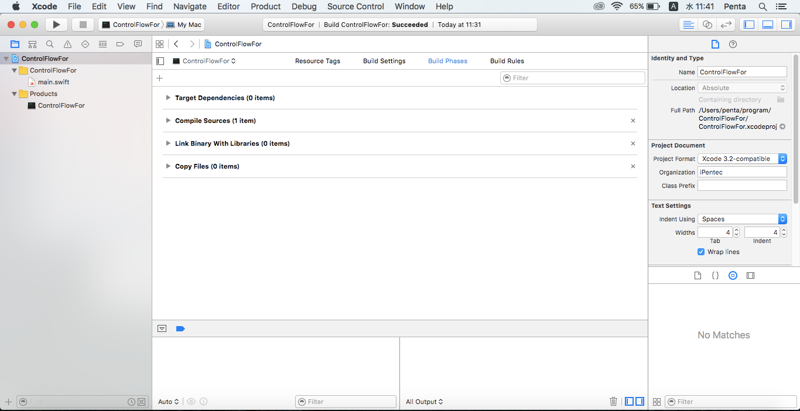The height and width of the screenshot is (411, 800).
Task: Switch to the Version editor
Action: pos(725,24)
